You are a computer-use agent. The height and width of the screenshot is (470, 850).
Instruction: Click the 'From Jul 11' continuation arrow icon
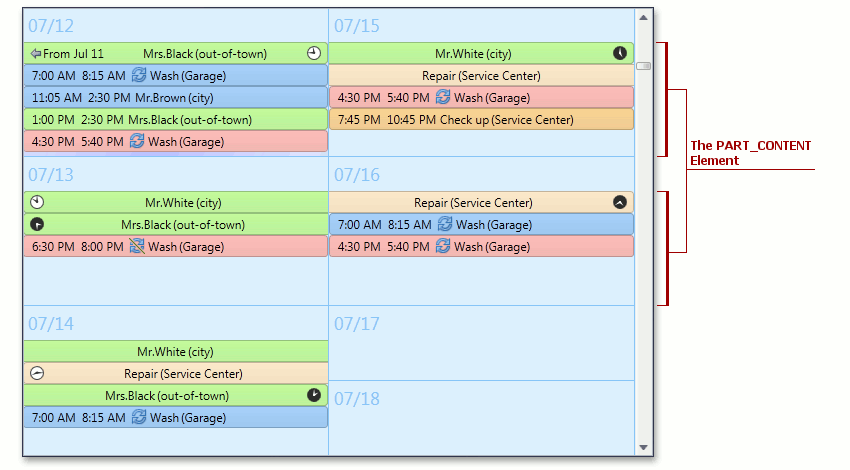click(35, 53)
